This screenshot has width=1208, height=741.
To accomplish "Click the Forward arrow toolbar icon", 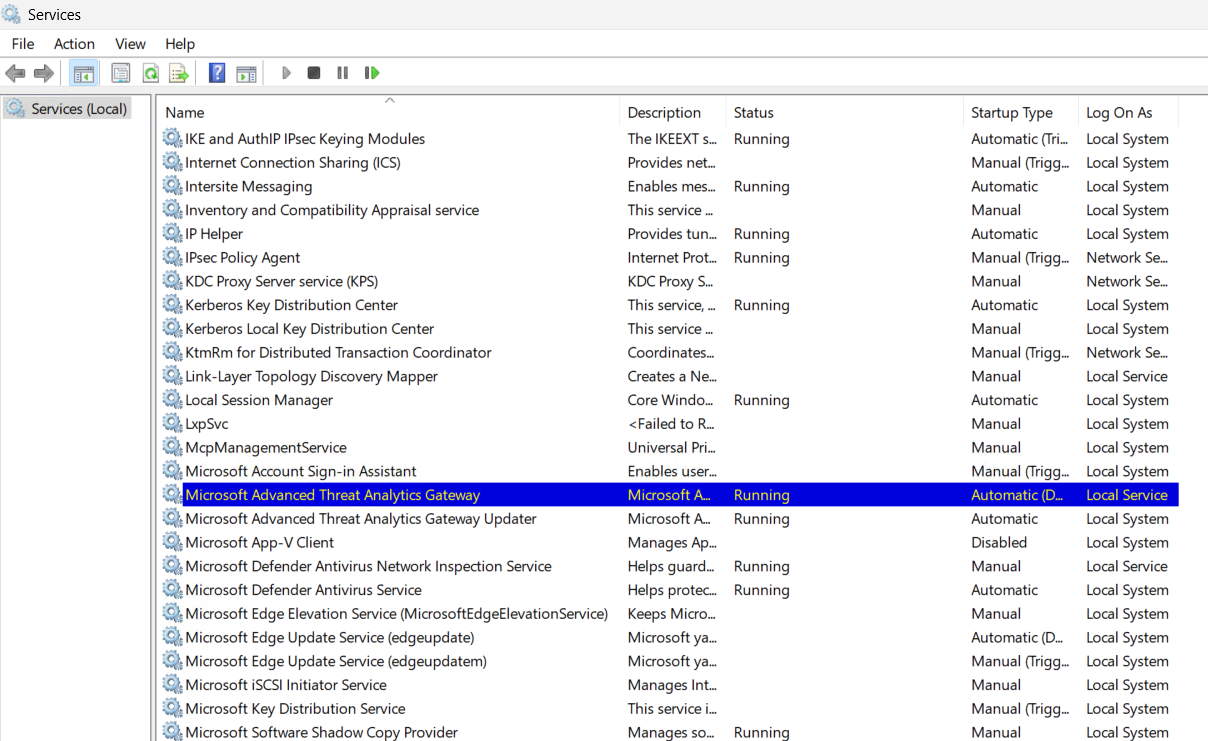I will click(44, 73).
